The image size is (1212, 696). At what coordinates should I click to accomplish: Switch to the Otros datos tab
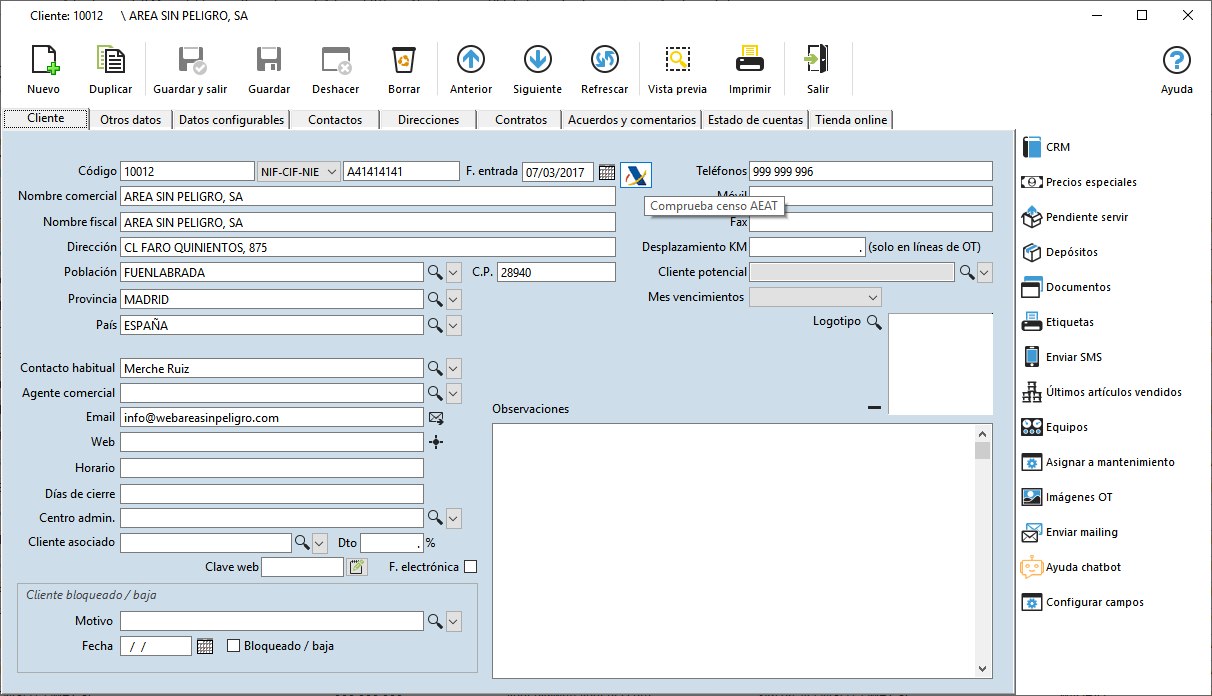(x=131, y=120)
